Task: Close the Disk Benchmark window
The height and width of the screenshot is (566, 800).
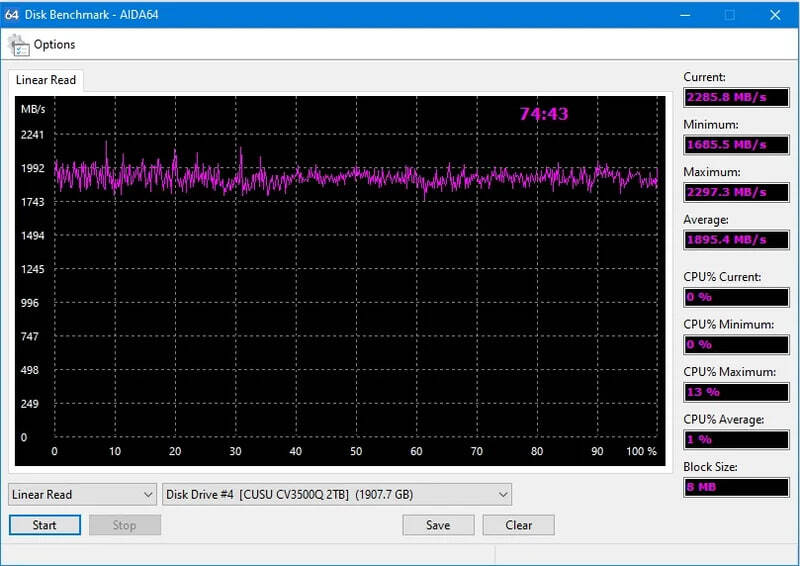Action: tap(775, 14)
